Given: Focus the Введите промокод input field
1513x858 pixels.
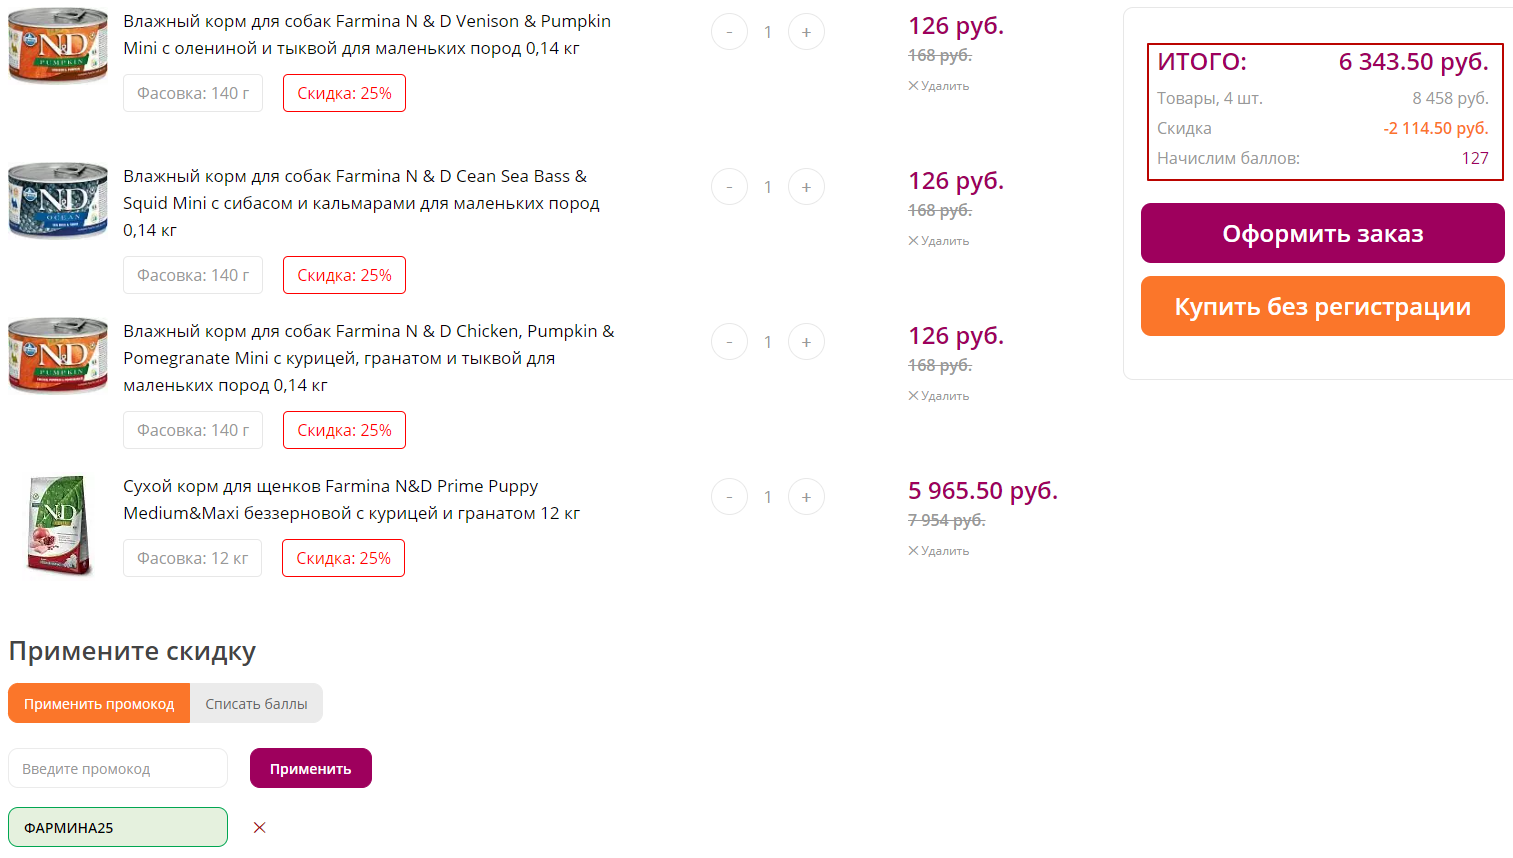Looking at the screenshot, I should click(118, 768).
